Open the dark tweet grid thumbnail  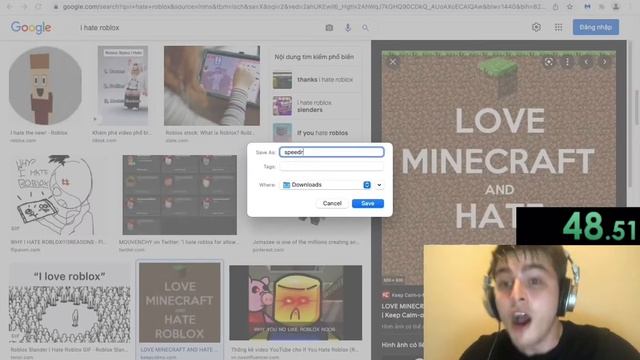180,195
